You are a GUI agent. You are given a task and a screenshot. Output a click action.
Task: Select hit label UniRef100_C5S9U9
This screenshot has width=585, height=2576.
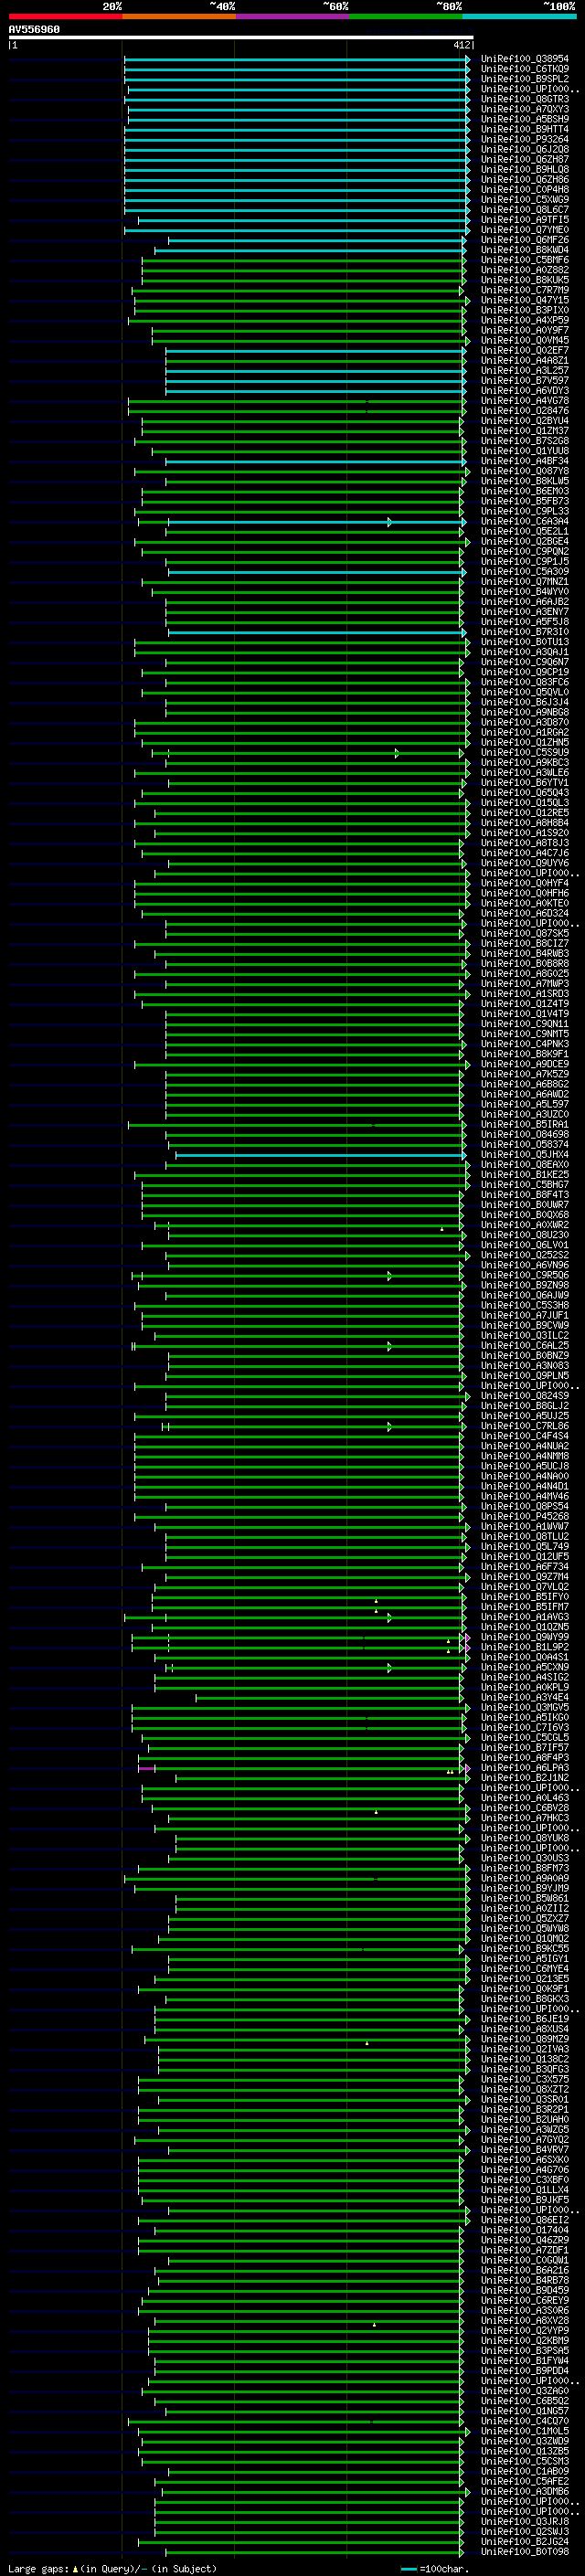(525, 753)
